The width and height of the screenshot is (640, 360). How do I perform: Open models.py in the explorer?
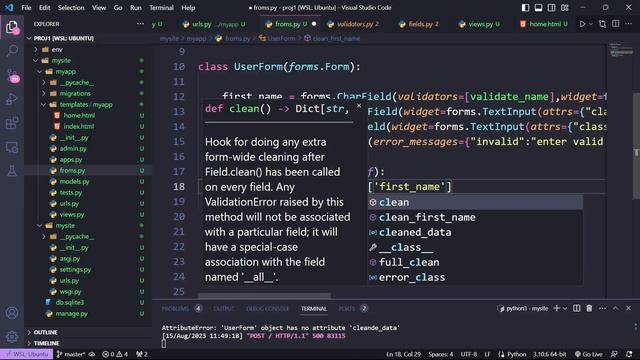click(x=74, y=182)
